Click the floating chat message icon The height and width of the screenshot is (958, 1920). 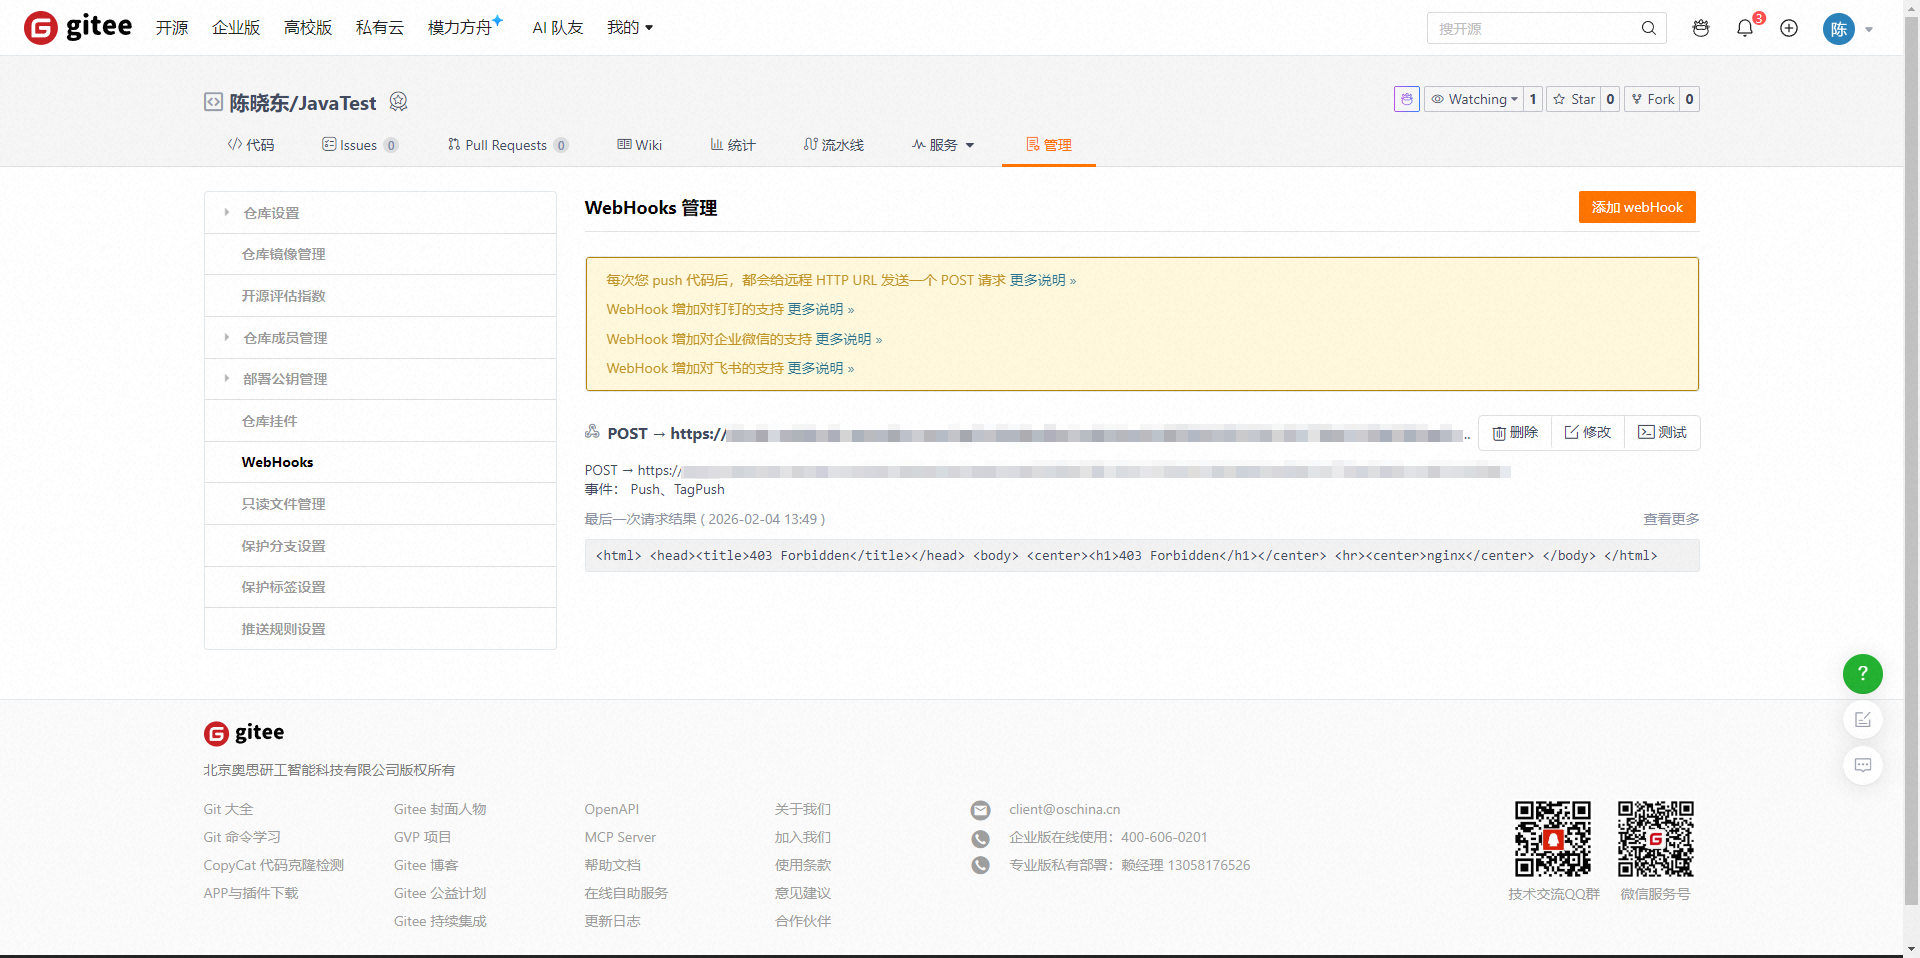(x=1862, y=766)
